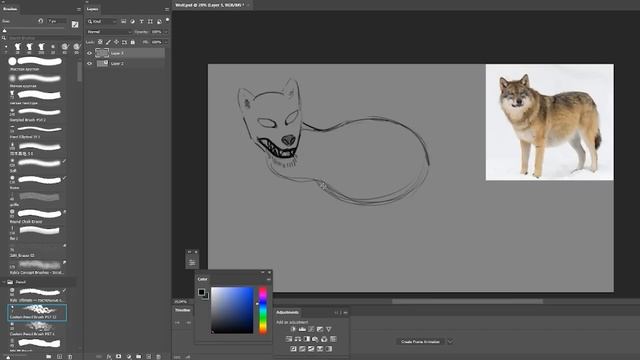Create a new brush preset
Screen dimensions: 640x360
point(59,356)
